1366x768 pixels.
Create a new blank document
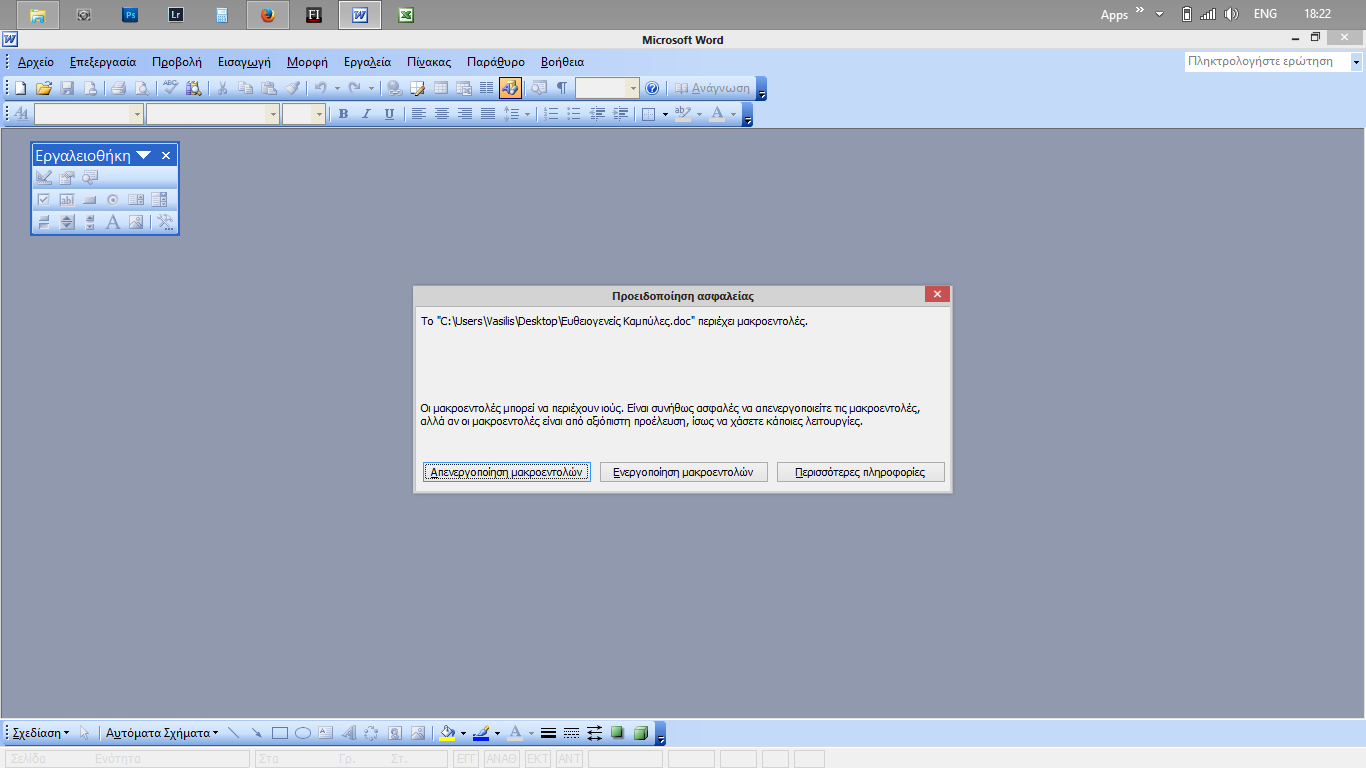click(x=20, y=88)
